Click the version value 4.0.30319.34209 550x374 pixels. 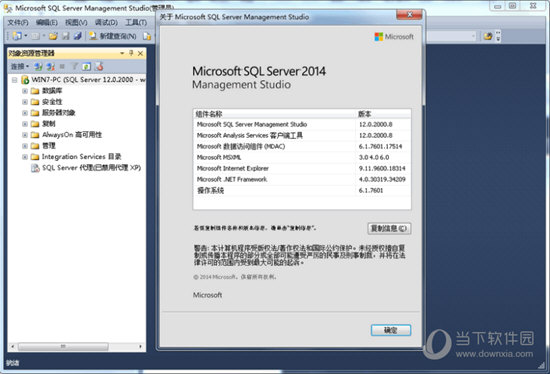(382, 179)
